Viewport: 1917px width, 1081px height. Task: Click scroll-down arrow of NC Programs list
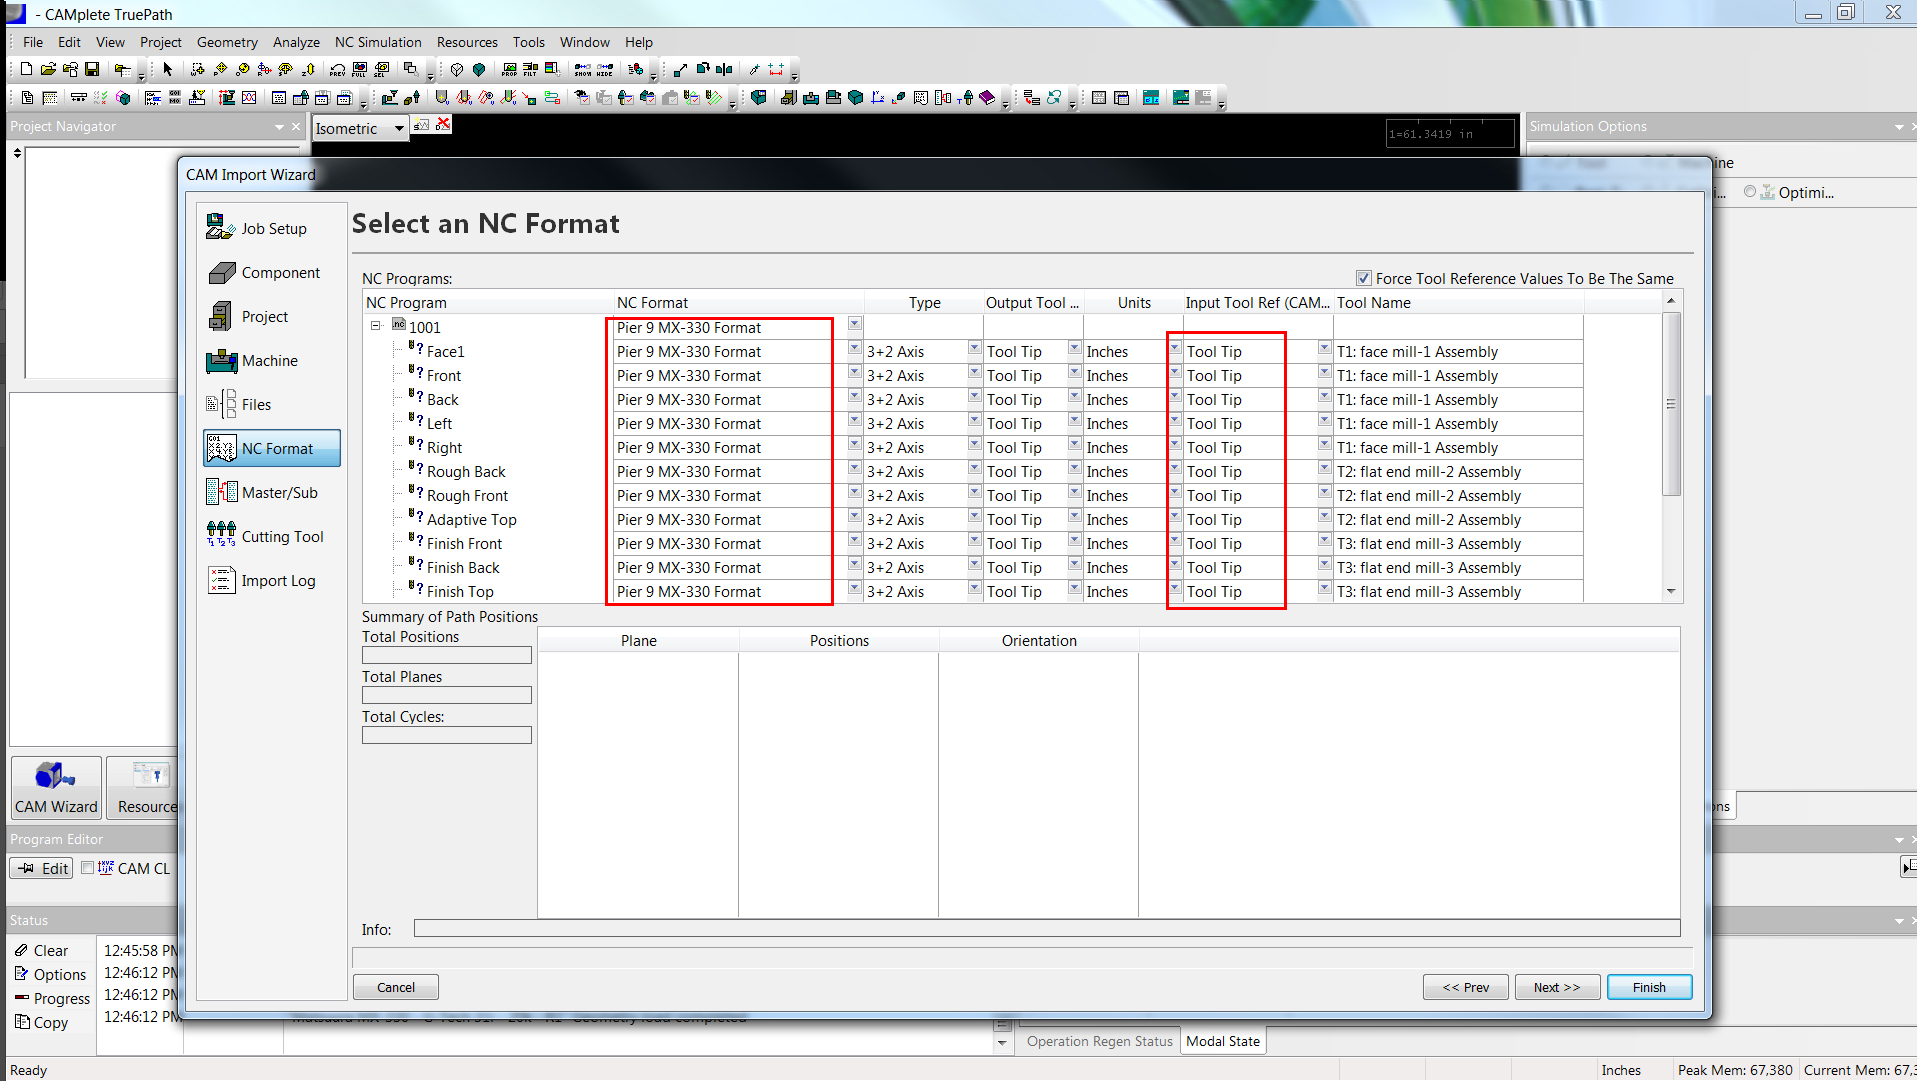1671,592
